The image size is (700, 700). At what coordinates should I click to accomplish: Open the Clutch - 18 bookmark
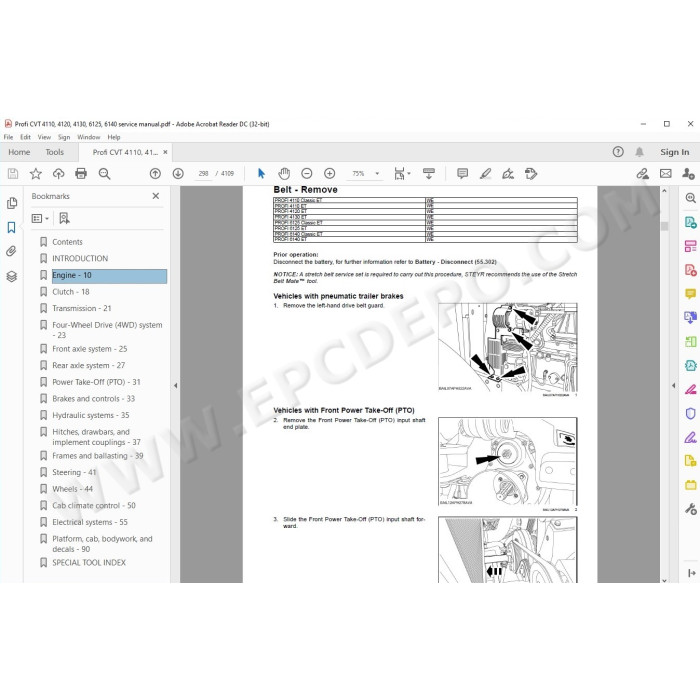(71, 292)
